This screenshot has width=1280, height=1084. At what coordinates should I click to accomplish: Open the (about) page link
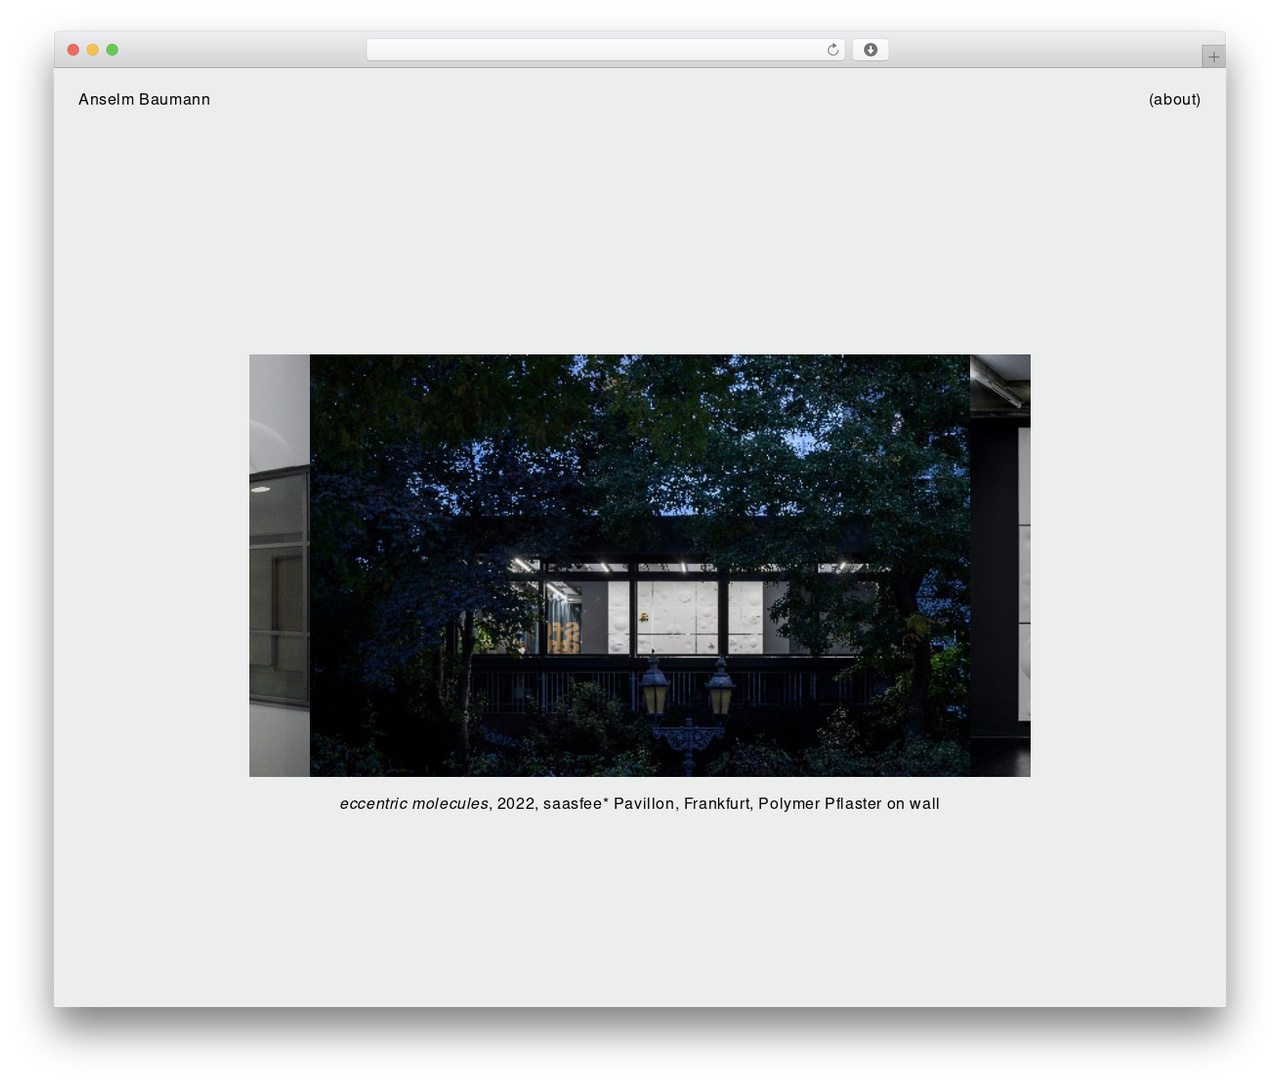click(1174, 99)
